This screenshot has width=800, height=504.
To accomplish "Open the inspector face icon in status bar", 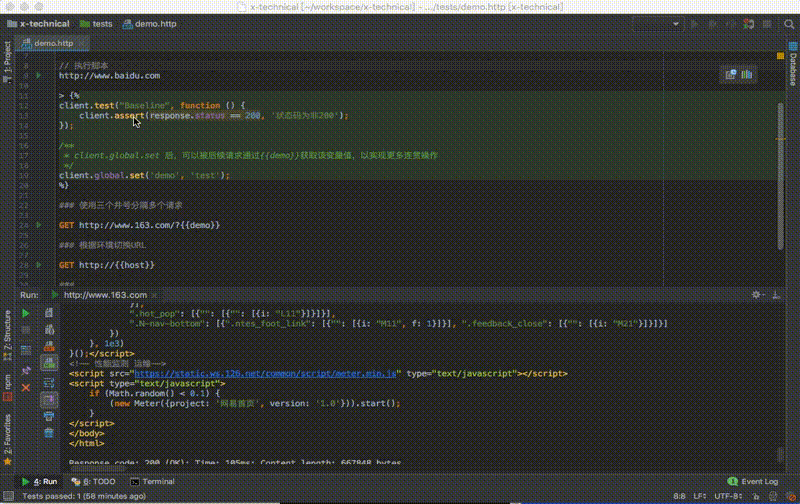I will point(773,496).
